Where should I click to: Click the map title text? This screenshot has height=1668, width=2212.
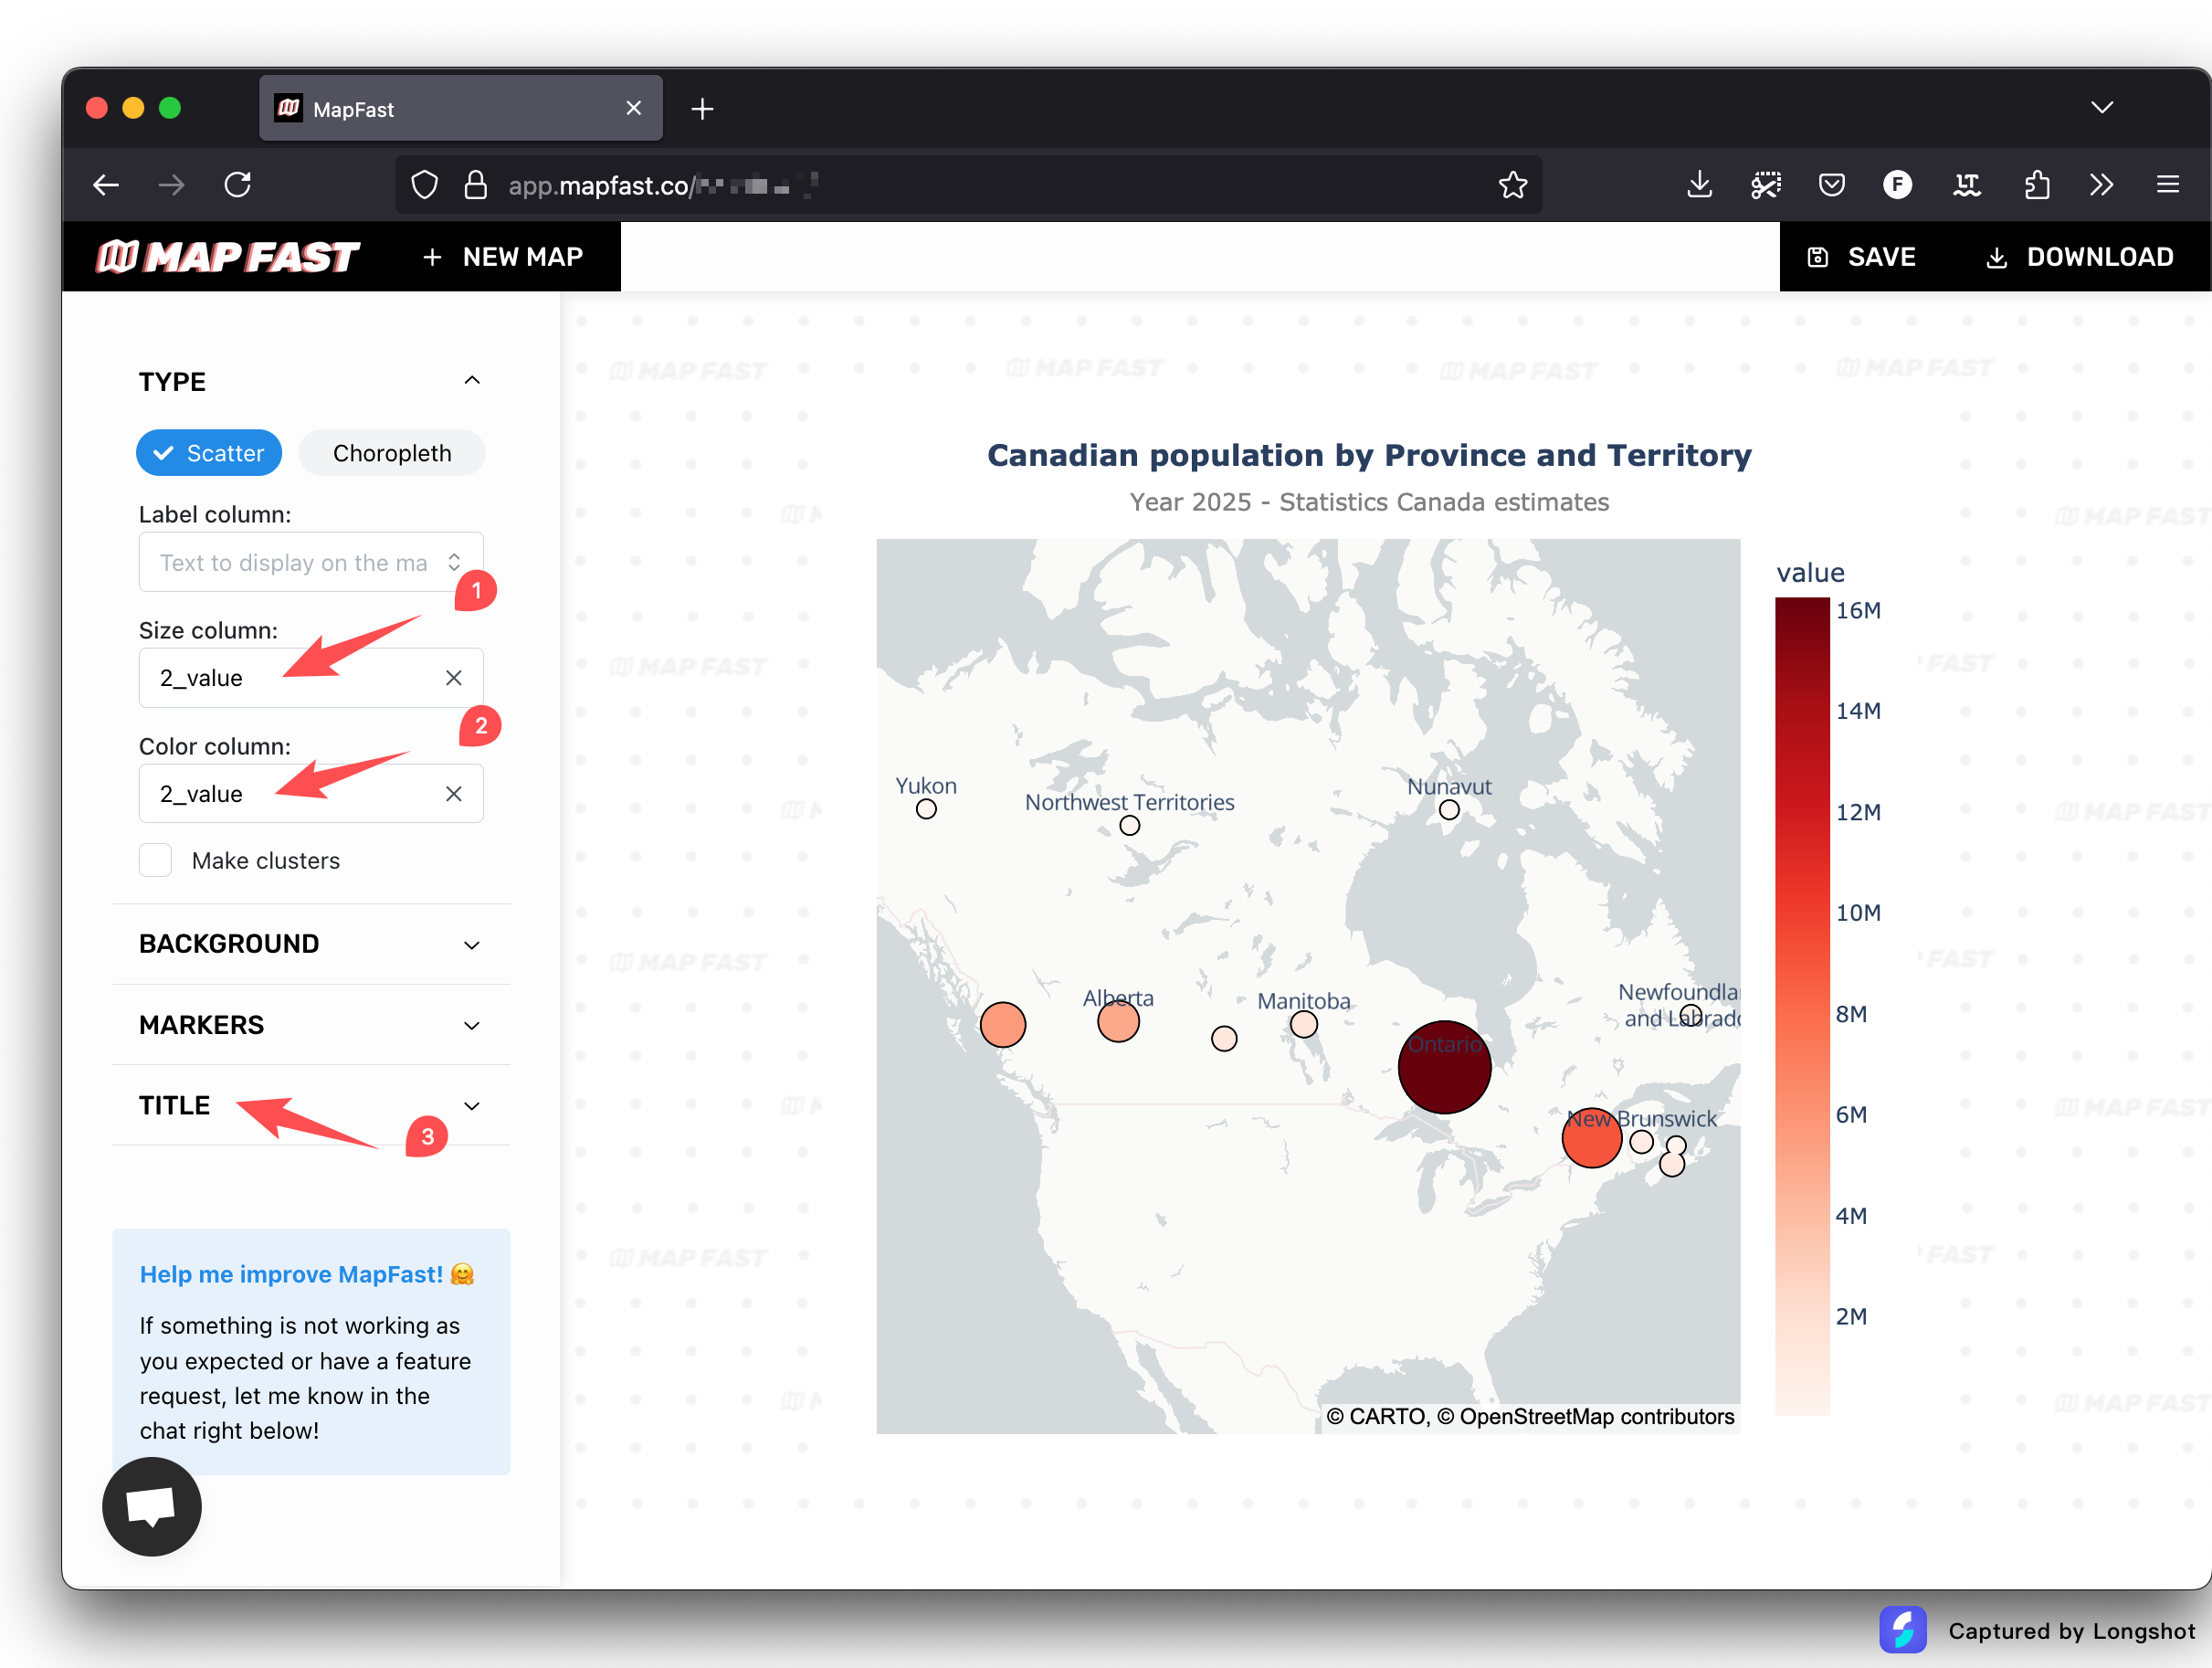1369,455
